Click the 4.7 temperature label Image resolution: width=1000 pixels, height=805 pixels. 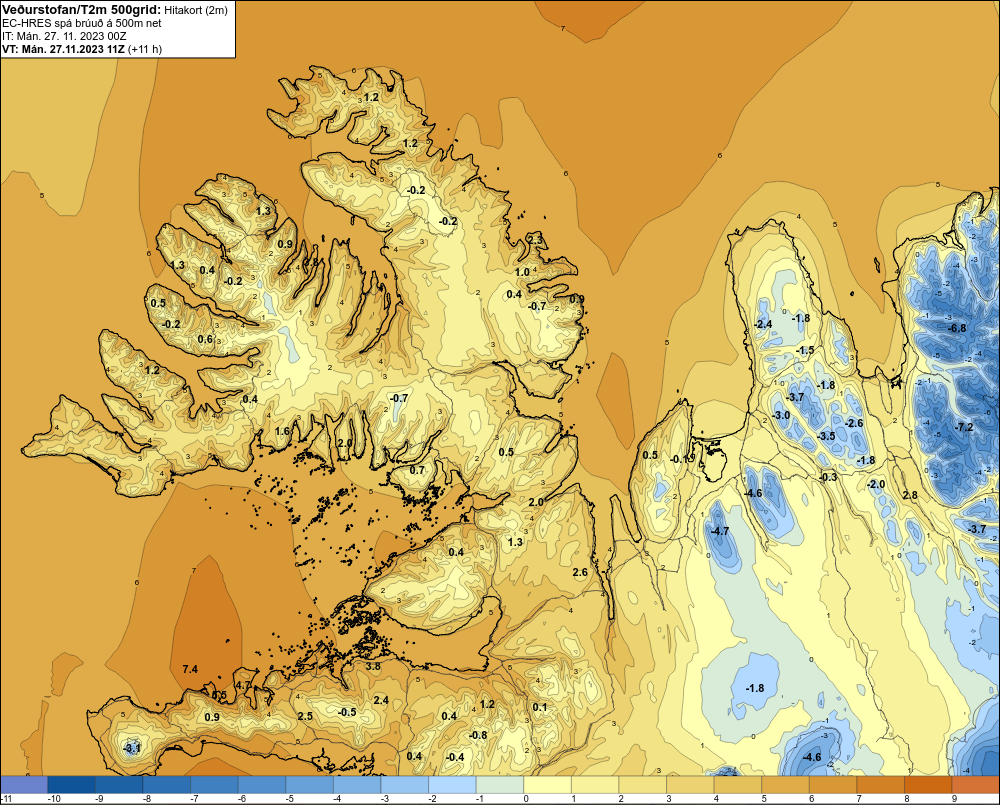243,685
